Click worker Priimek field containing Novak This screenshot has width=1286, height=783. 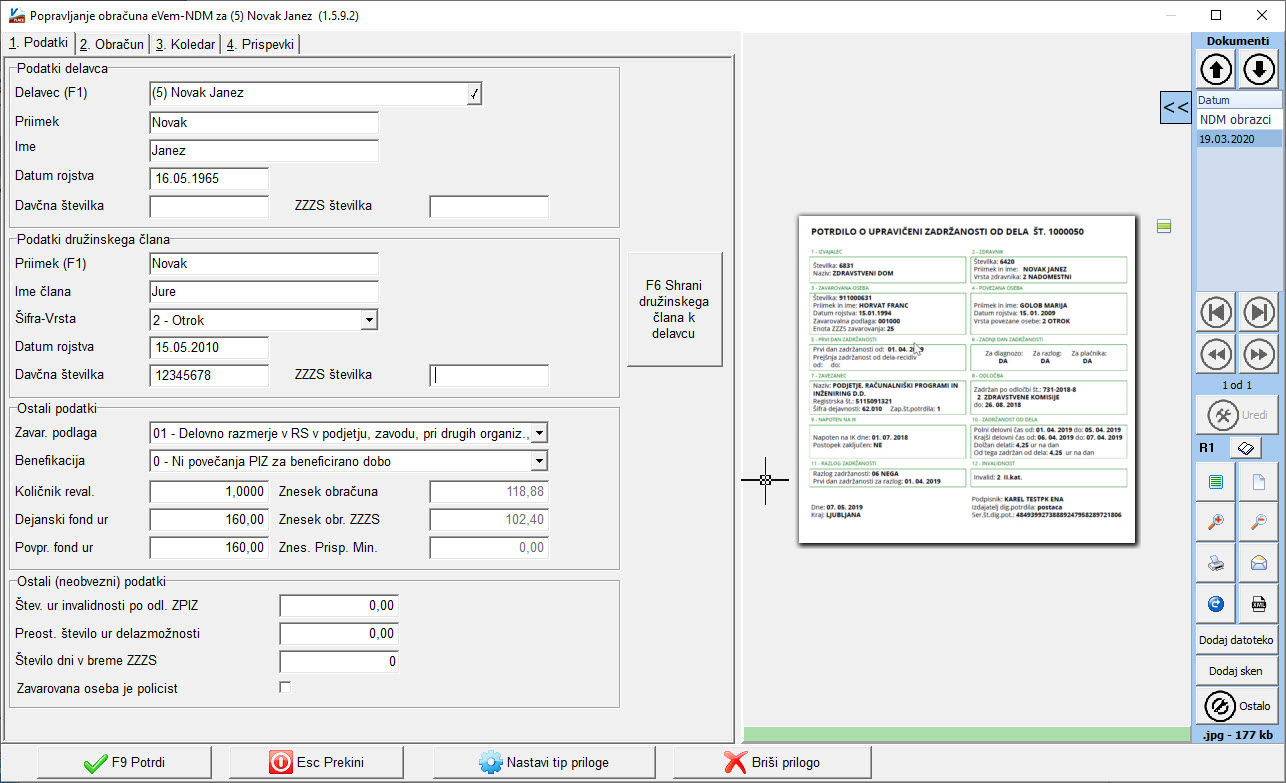(x=264, y=122)
